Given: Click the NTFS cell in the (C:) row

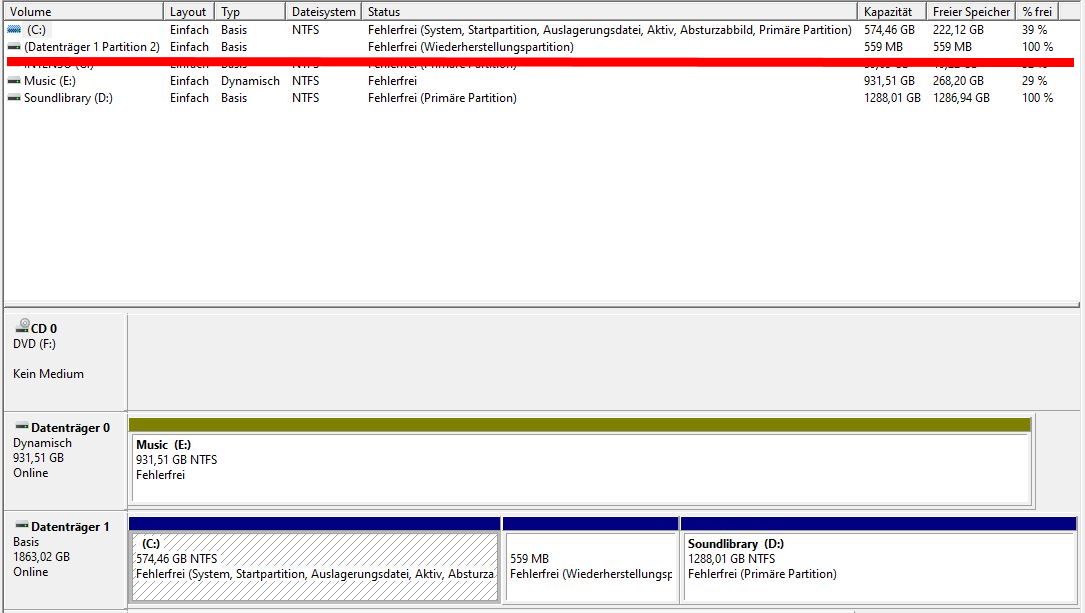Looking at the screenshot, I should pos(305,30).
